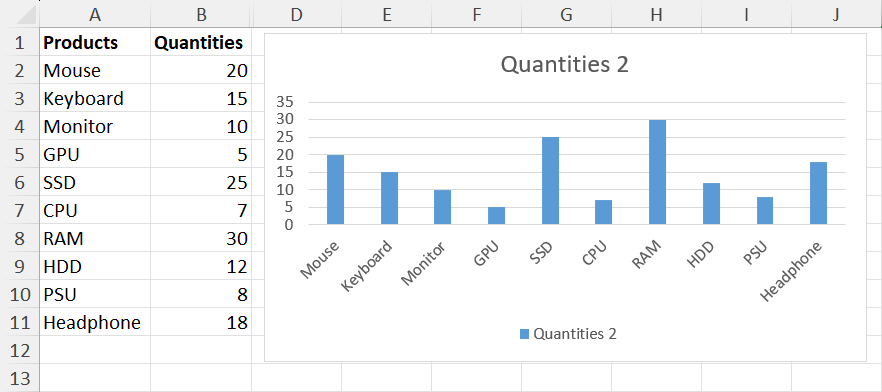Click the HDD cell in column A
The width and height of the screenshot is (882, 392).
click(x=95, y=267)
